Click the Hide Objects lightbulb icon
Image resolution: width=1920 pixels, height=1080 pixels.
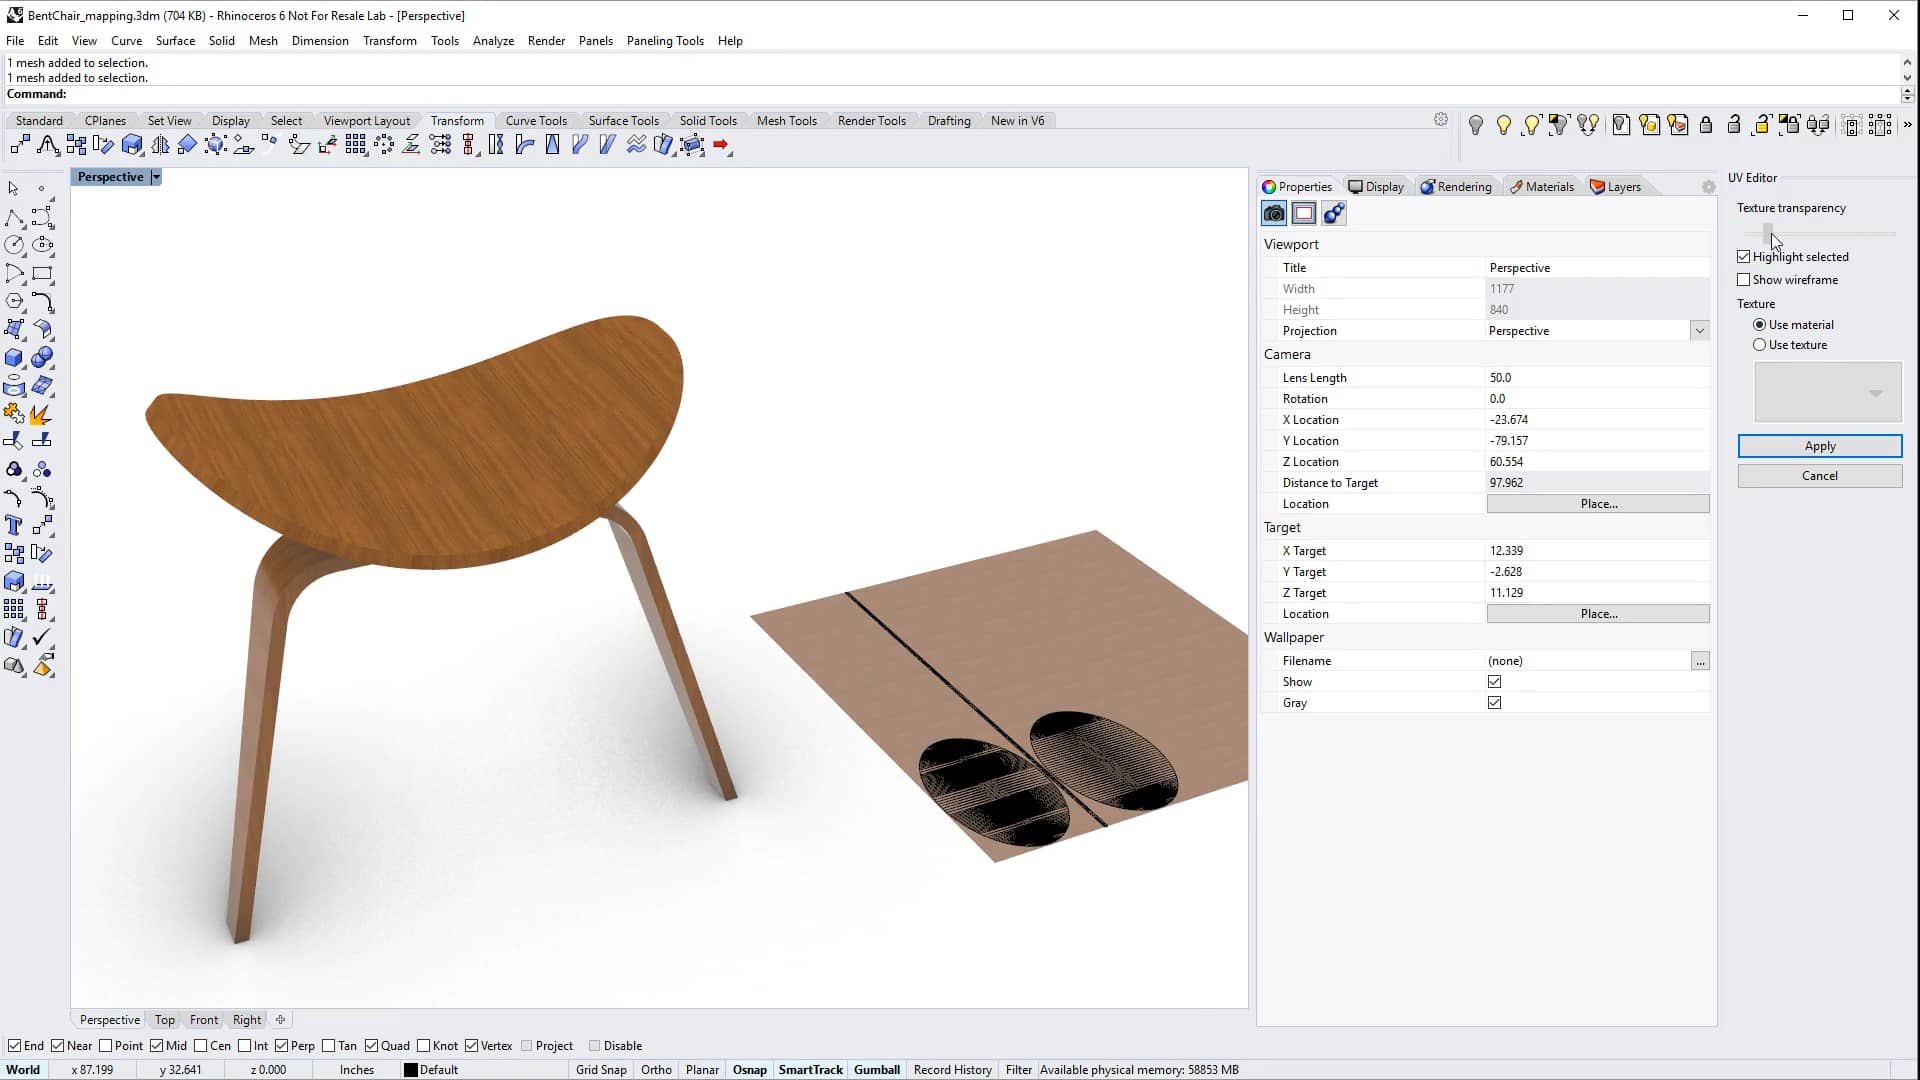click(1476, 125)
